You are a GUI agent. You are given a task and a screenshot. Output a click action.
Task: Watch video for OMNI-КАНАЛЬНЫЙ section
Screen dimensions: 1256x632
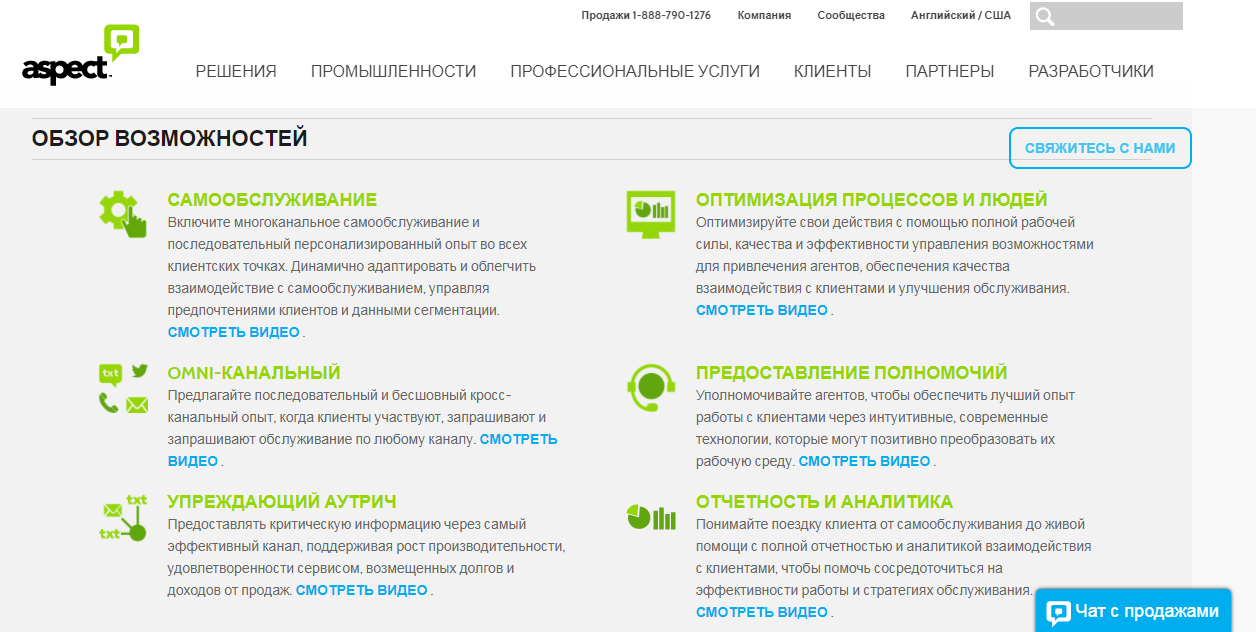point(519,439)
